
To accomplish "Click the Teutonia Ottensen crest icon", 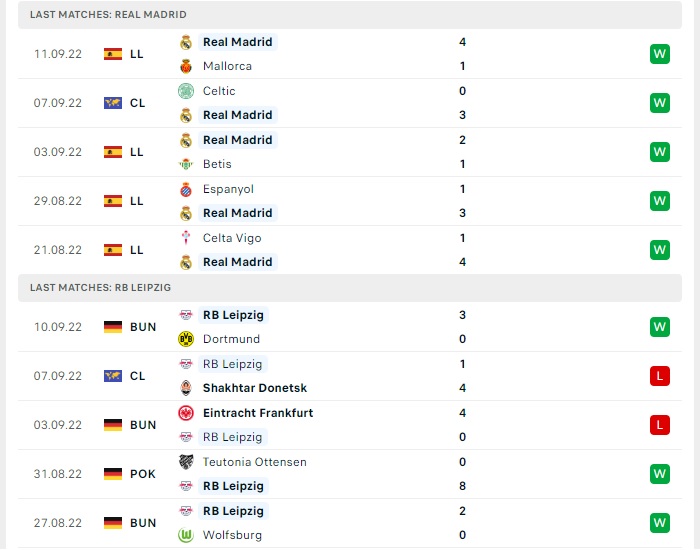I will click(186, 462).
